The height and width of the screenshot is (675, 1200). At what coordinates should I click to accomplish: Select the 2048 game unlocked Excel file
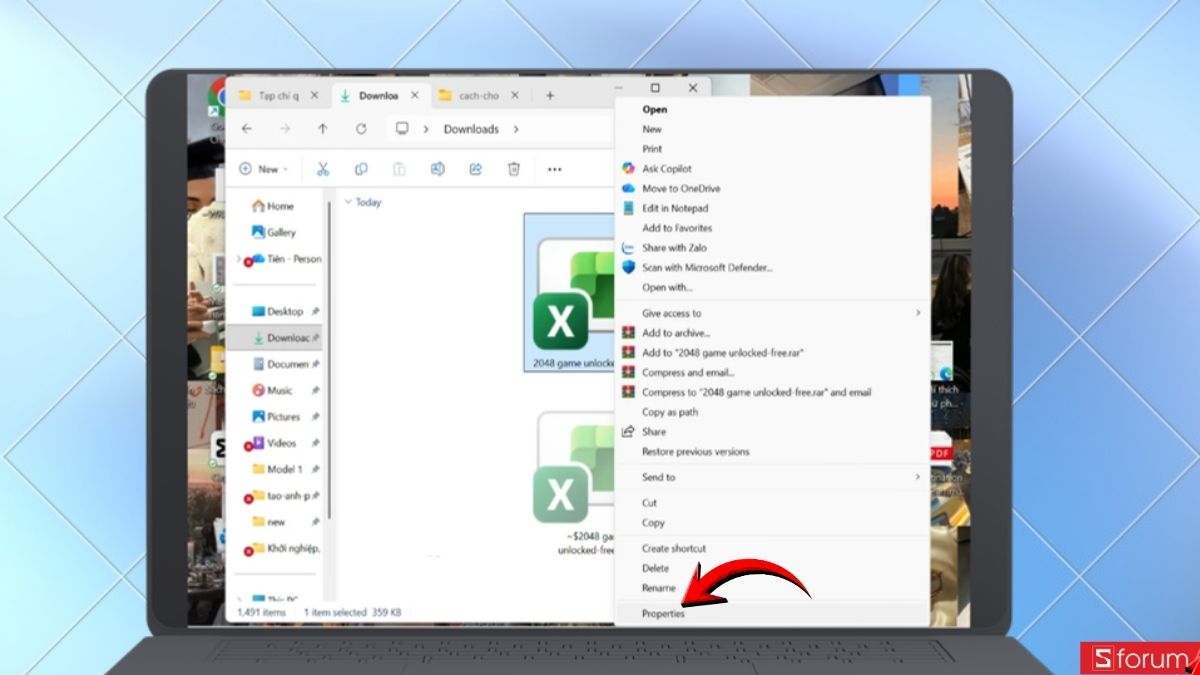(570, 293)
